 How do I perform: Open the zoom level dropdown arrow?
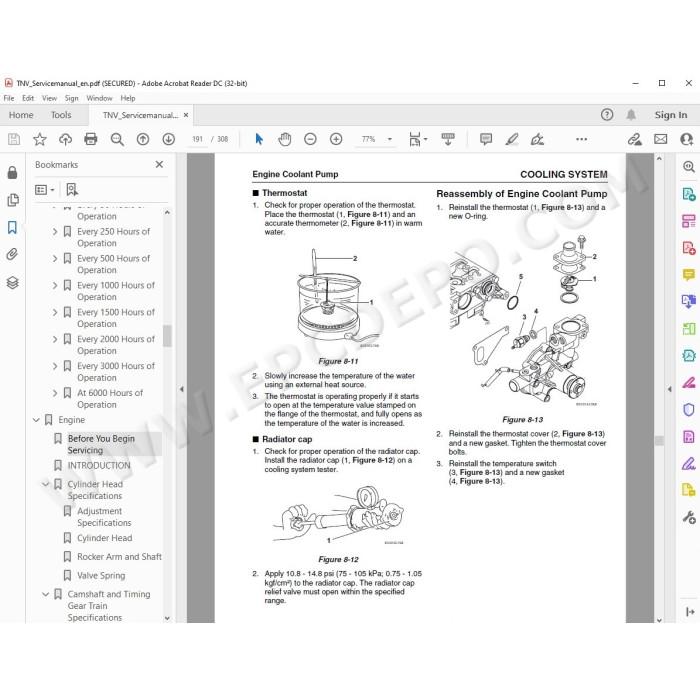pyautogui.click(x=390, y=139)
